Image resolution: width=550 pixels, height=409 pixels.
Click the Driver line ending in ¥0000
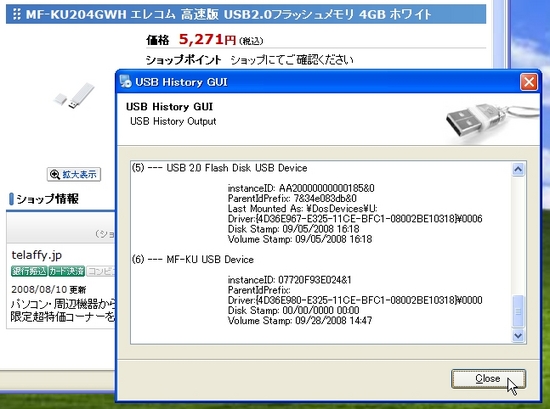tap(355, 300)
